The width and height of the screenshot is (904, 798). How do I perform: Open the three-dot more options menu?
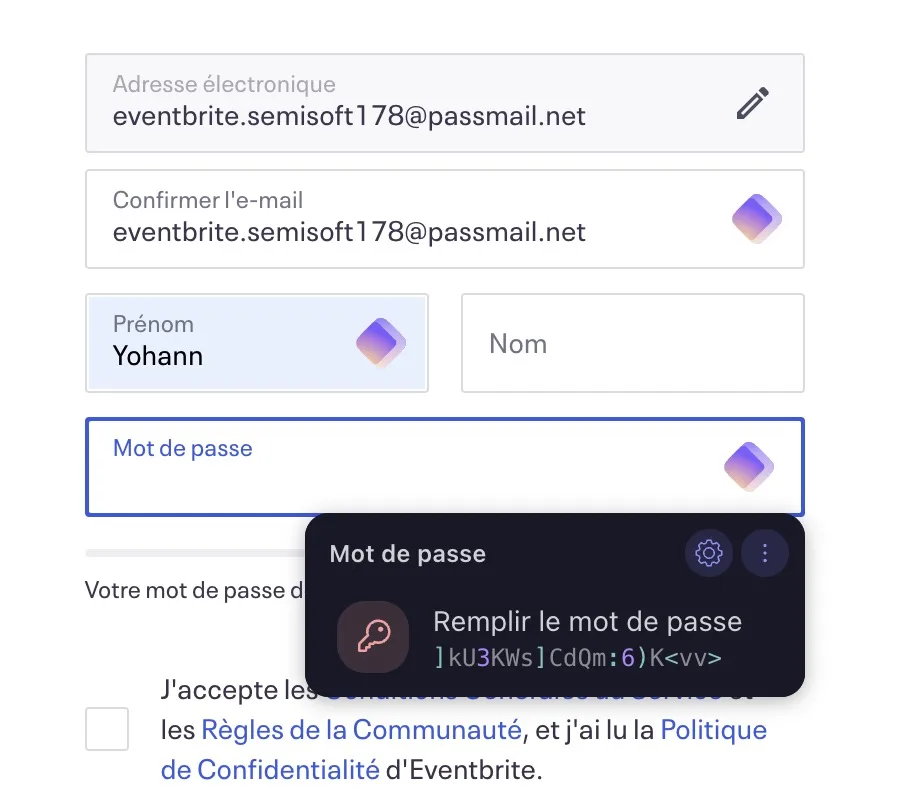(x=765, y=553)
